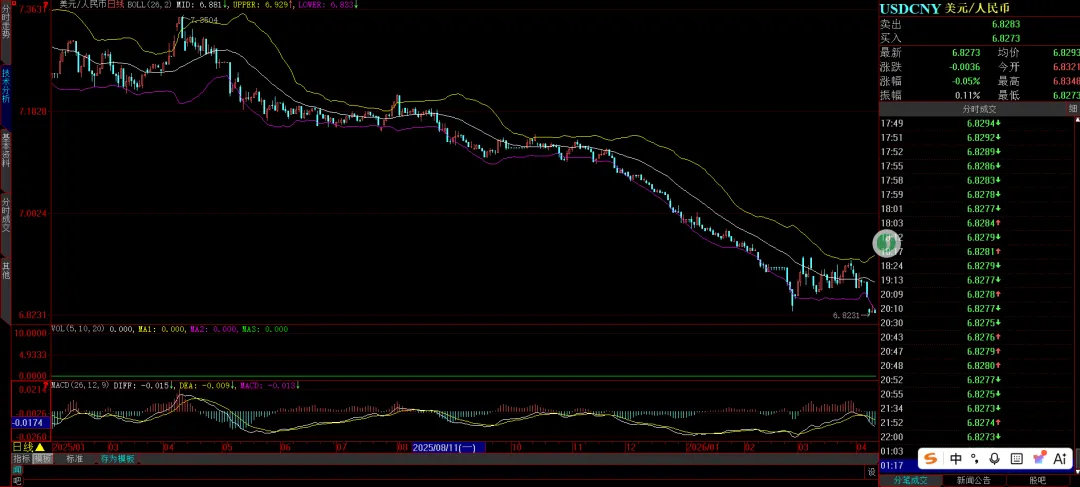Viewport: 1080px width, 487px height.
Task: Click the 涨跌 value -0.0036
Action: point(966,68)
